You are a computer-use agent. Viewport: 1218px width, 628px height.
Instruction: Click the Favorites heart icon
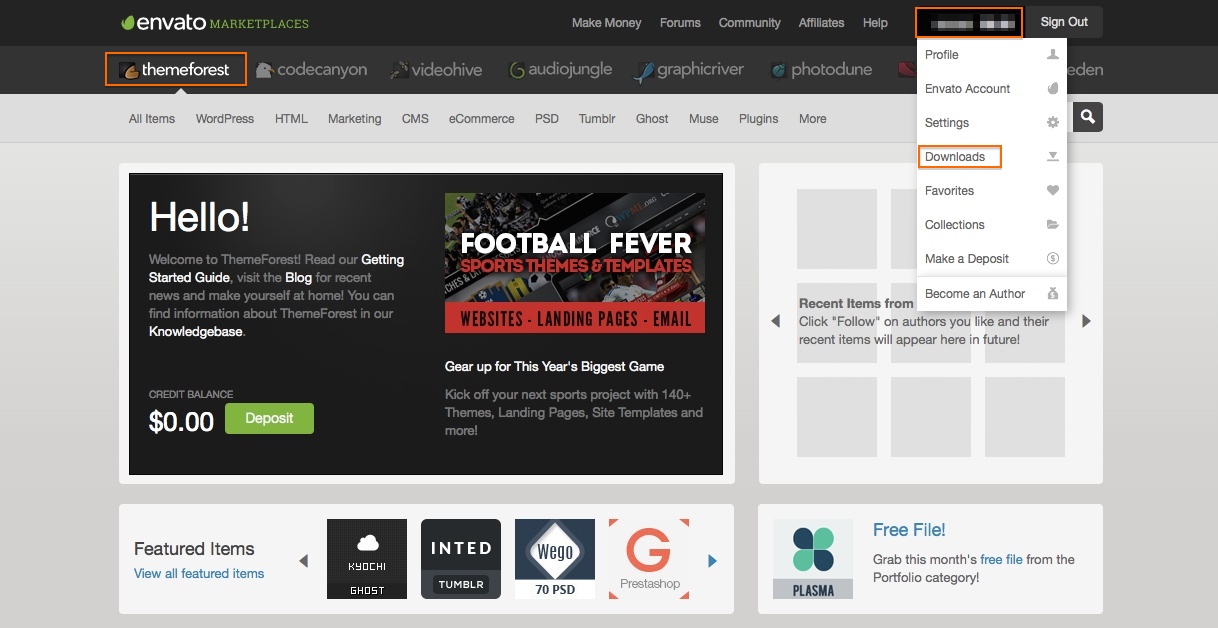(x=1052, y=191)
